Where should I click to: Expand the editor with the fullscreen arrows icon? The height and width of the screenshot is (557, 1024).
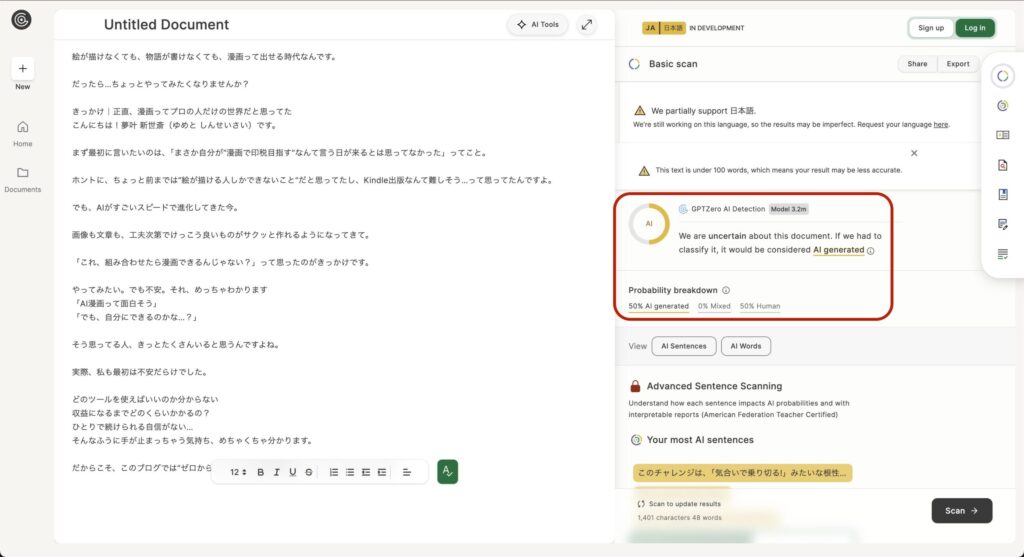586,25
